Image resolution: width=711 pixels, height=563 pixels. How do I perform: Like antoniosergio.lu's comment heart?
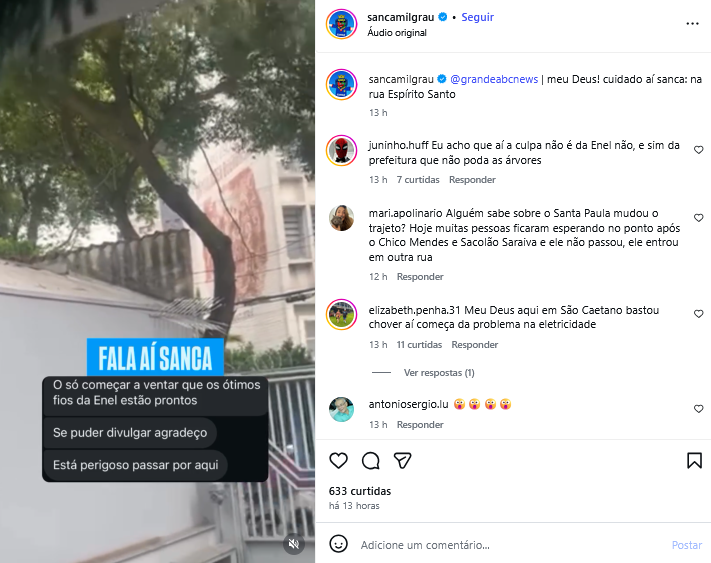(698, 409)
